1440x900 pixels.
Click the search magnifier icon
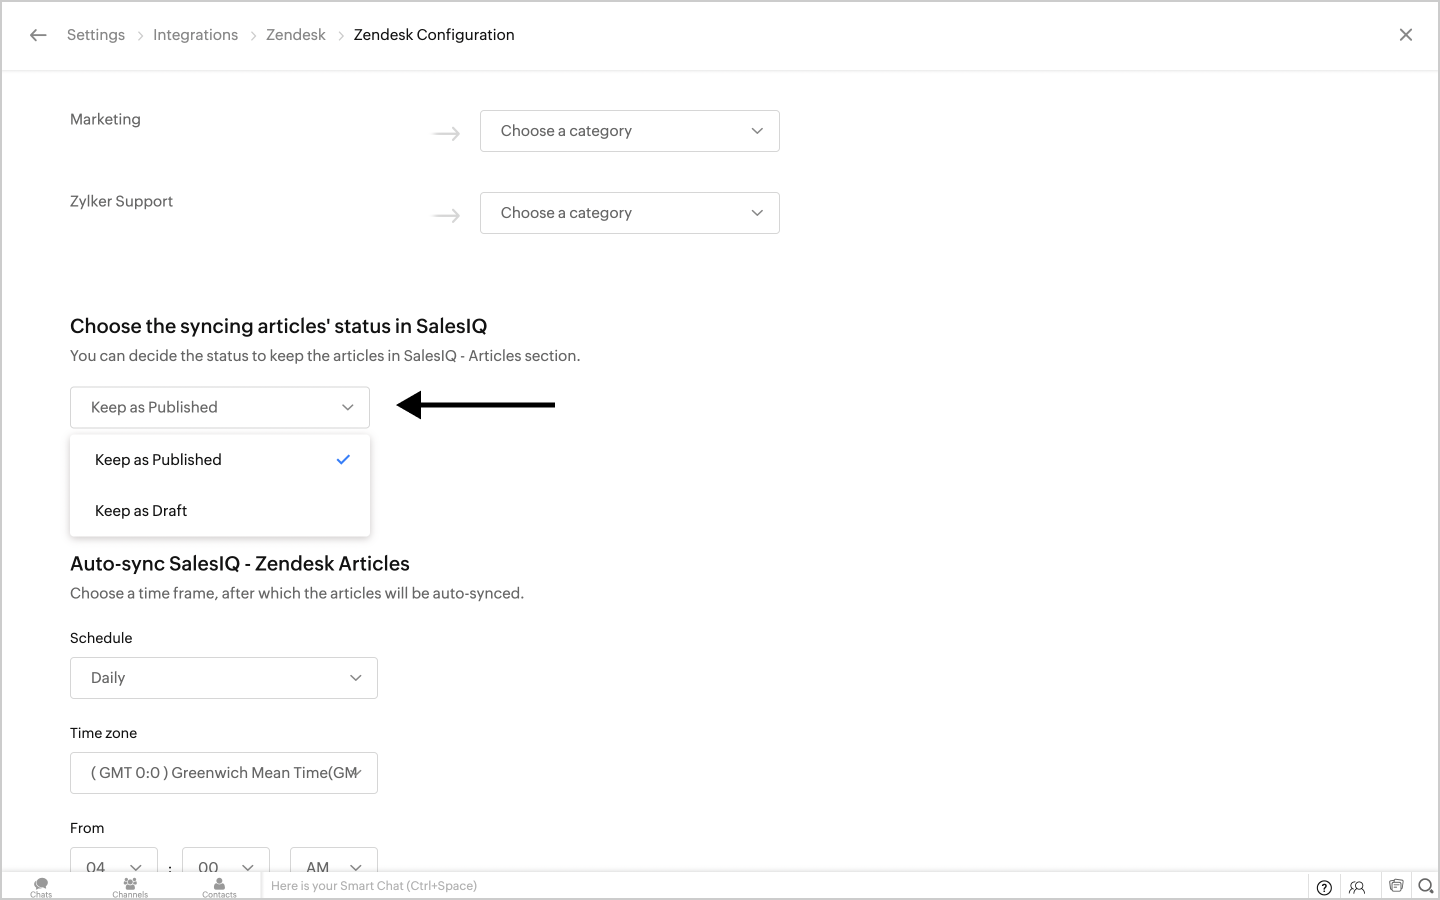pyautogui.click(x=1426, y=886)
